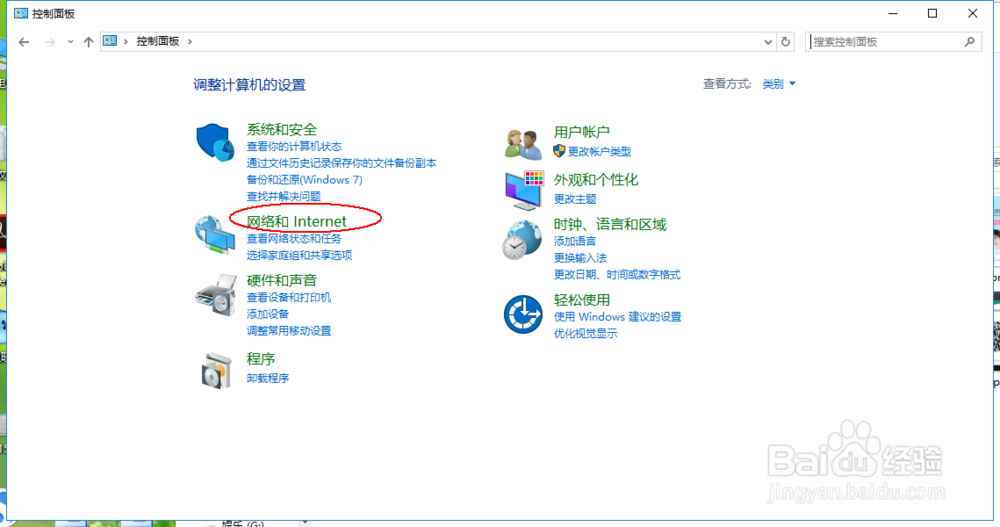Open 轻松使用 category
1000x527 pixels.
(x=582, y=300)
